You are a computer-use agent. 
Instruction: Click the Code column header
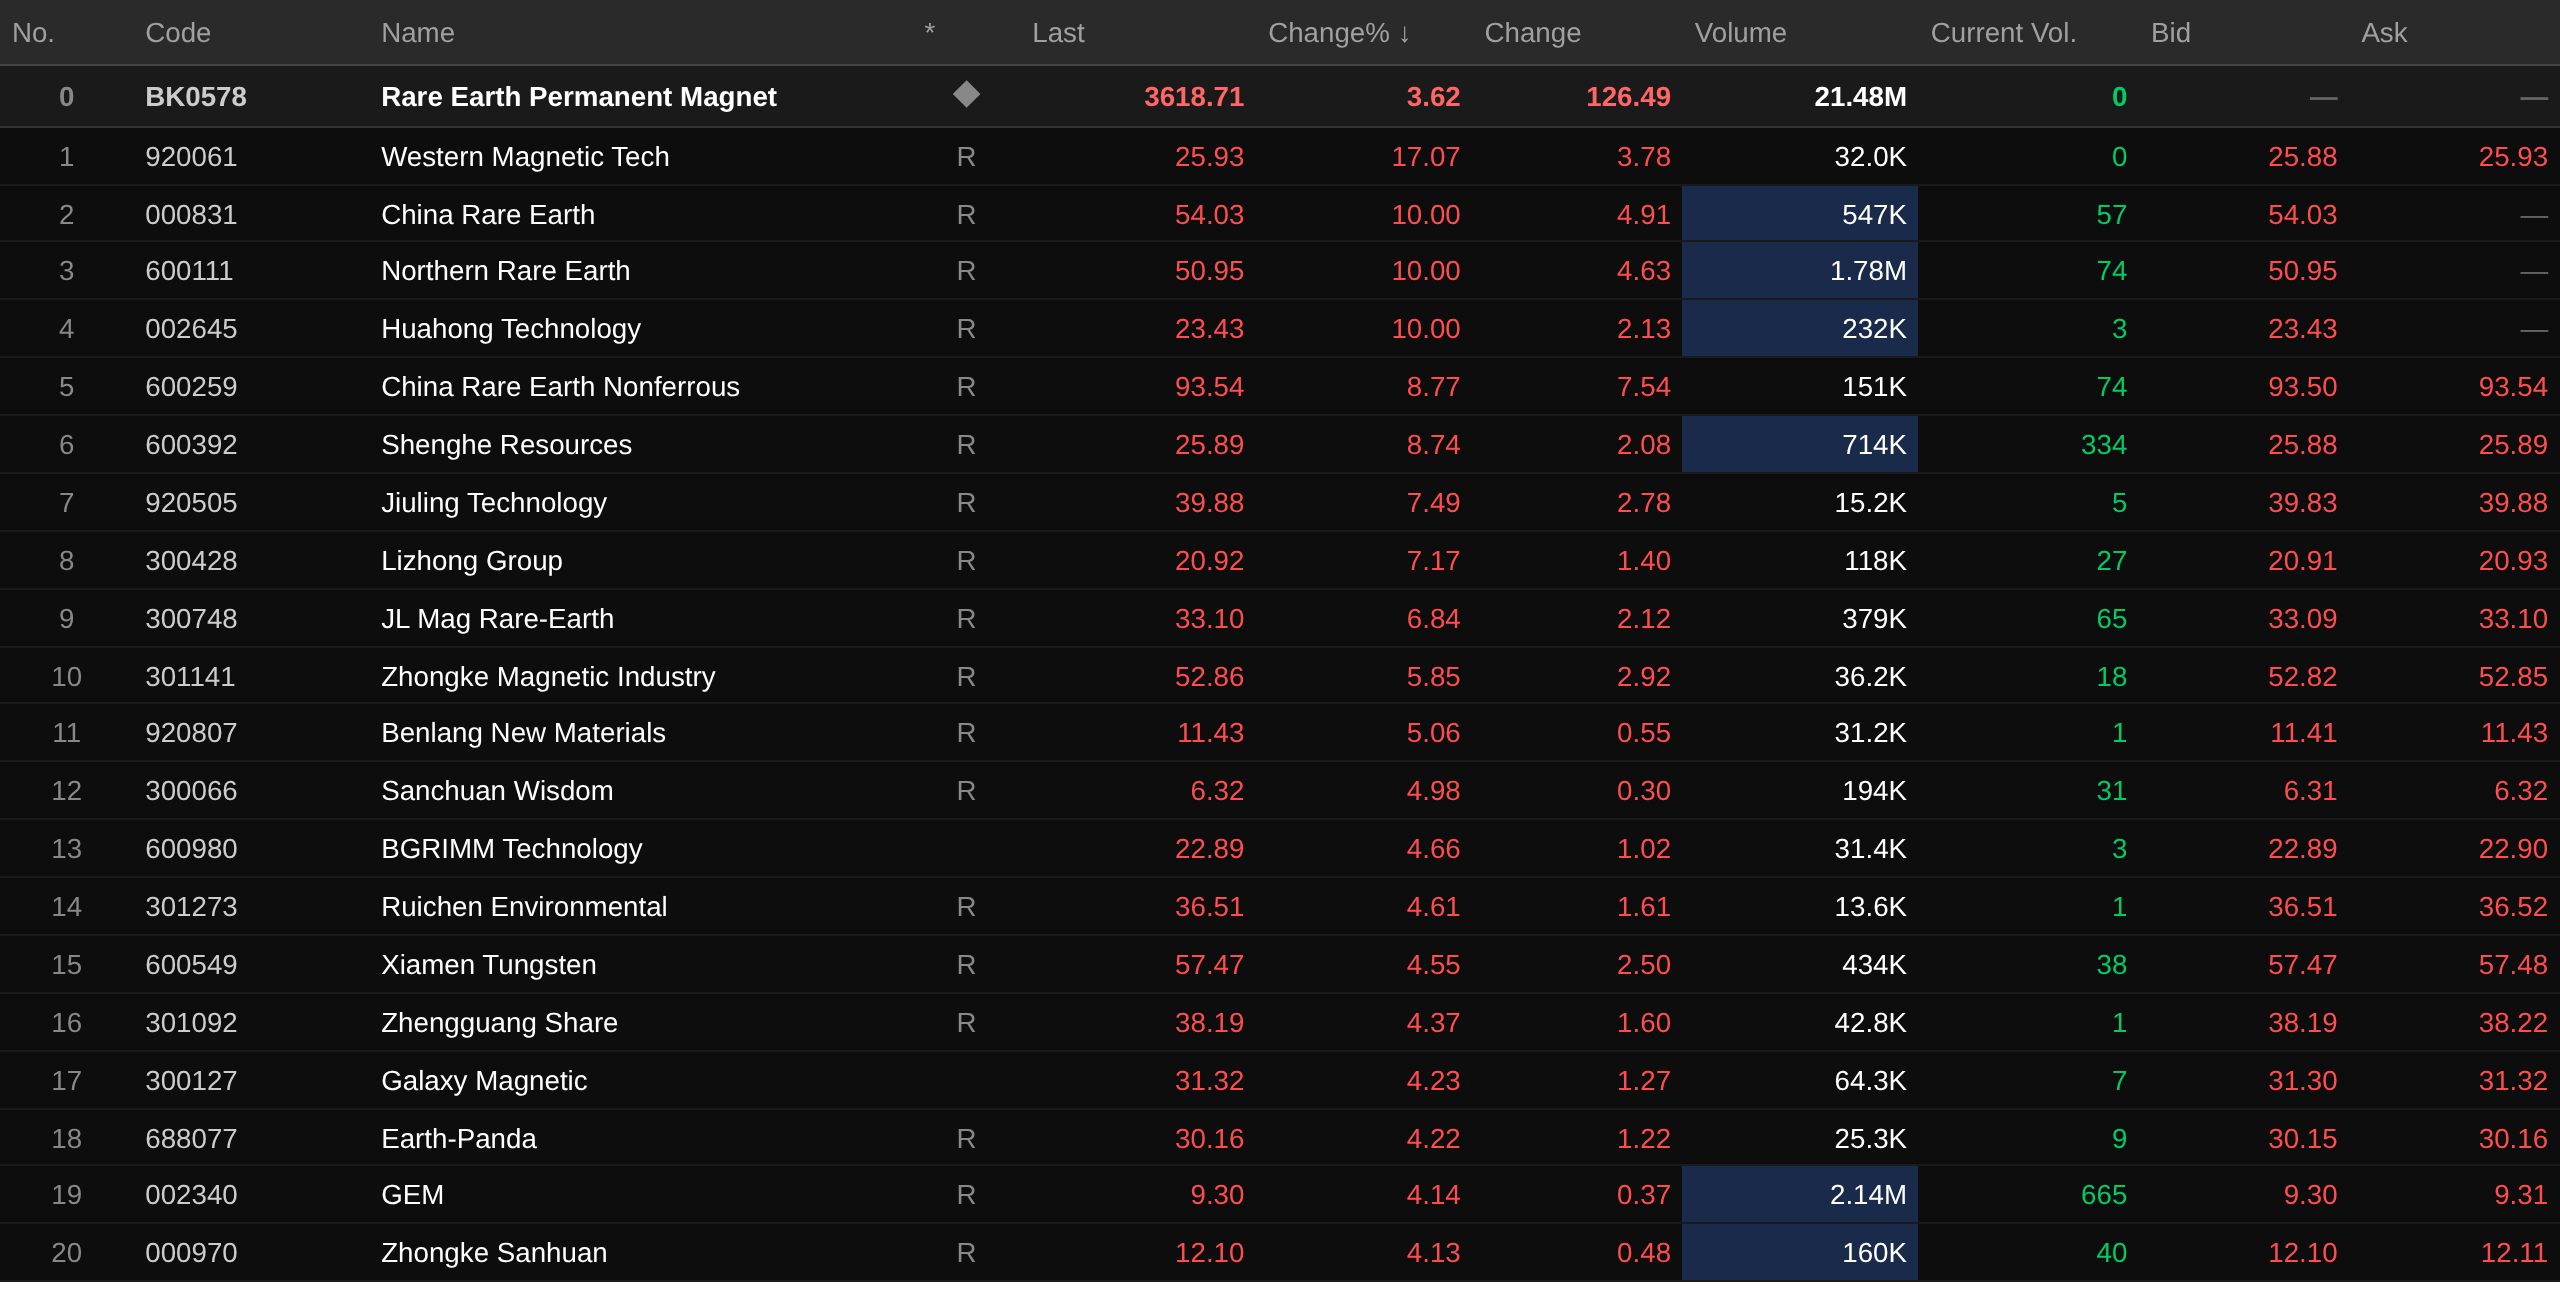click(x=177, y=33)
